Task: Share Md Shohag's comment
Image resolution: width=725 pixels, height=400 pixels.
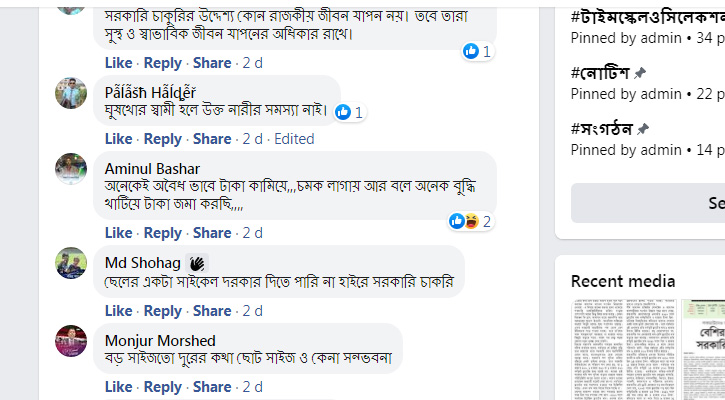Action: (212, 311)
